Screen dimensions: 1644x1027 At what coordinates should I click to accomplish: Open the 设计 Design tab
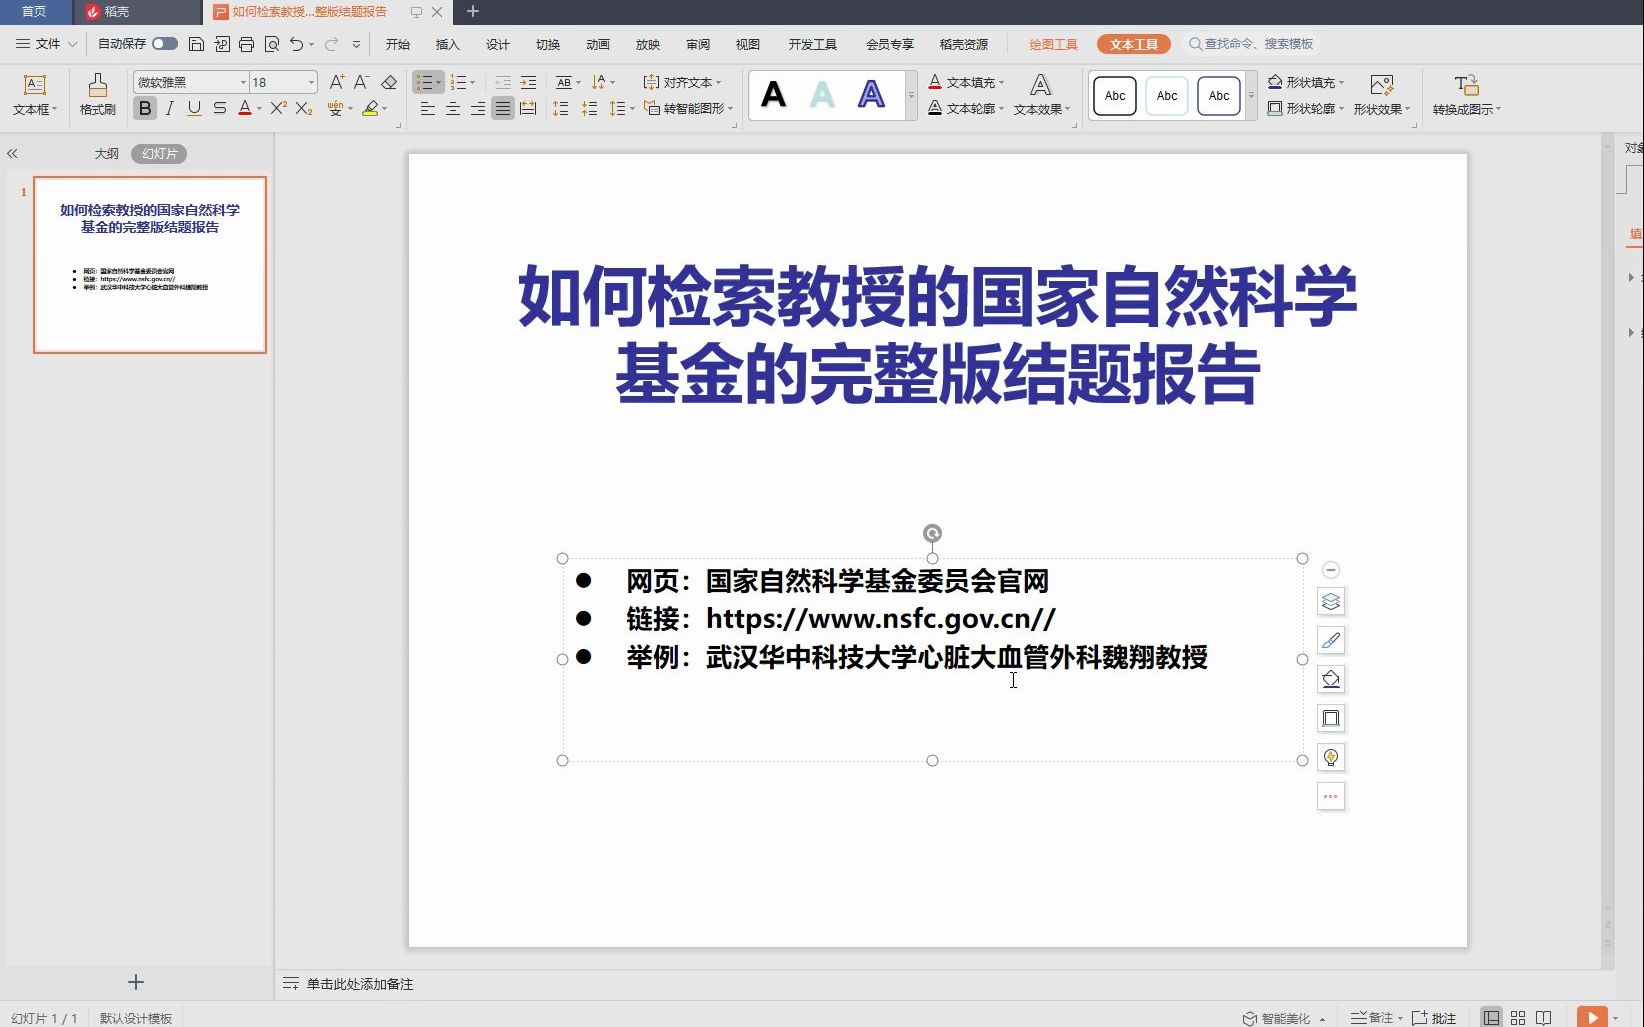click(x=497, y=44)
